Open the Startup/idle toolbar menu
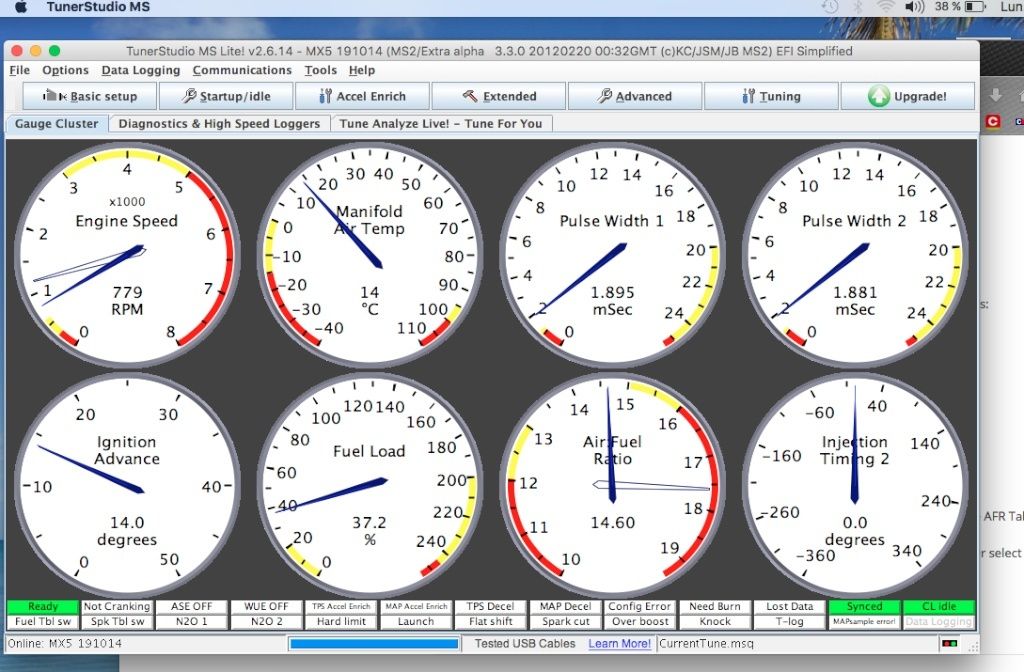 coord(226,96)
